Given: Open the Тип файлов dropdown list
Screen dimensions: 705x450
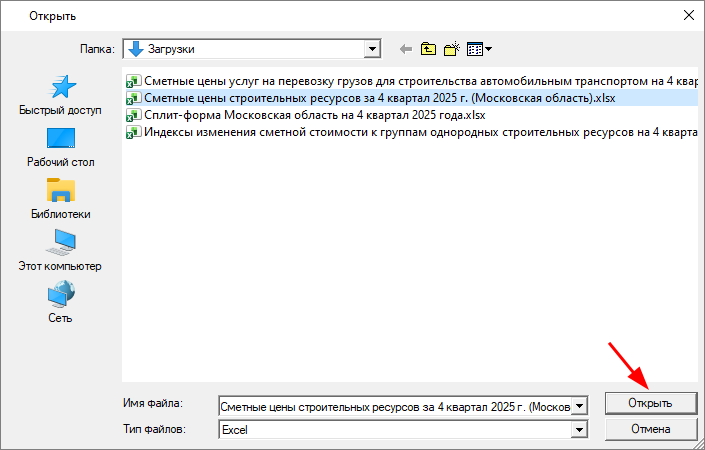Looking at the screenshot, I should click(578, 430).
